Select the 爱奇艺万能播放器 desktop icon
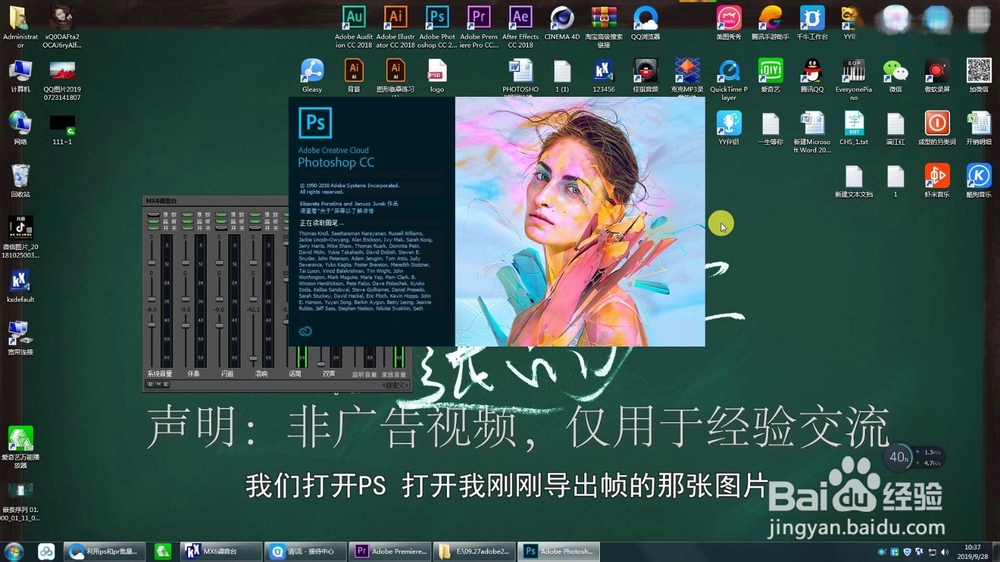 click(x=20, y=447)
